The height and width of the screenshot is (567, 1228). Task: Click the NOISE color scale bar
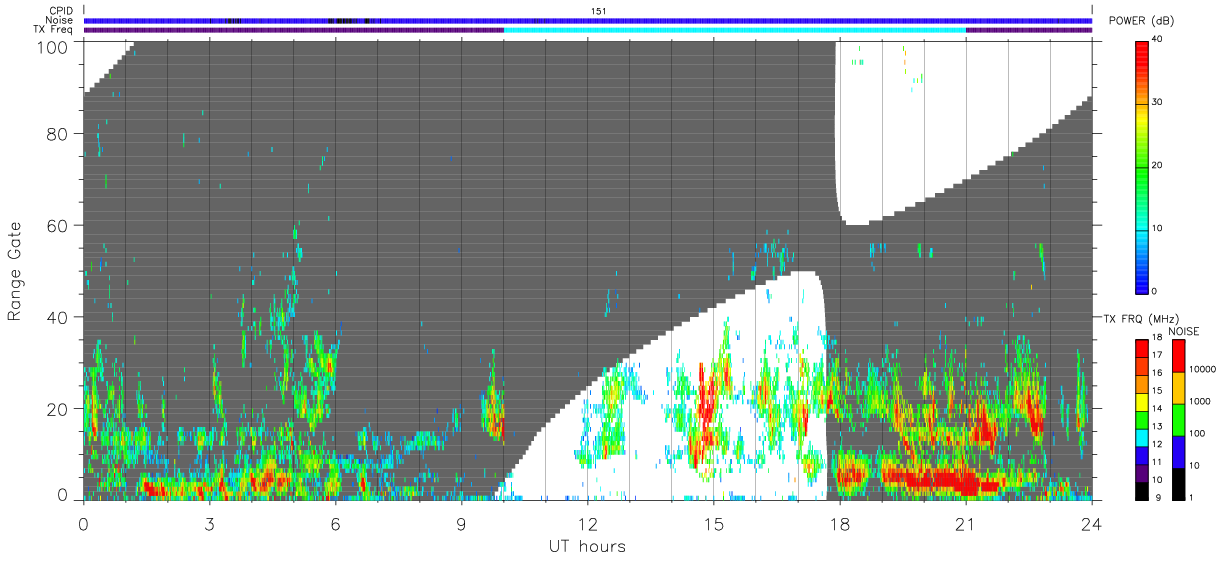click(x=1178, y=418)
